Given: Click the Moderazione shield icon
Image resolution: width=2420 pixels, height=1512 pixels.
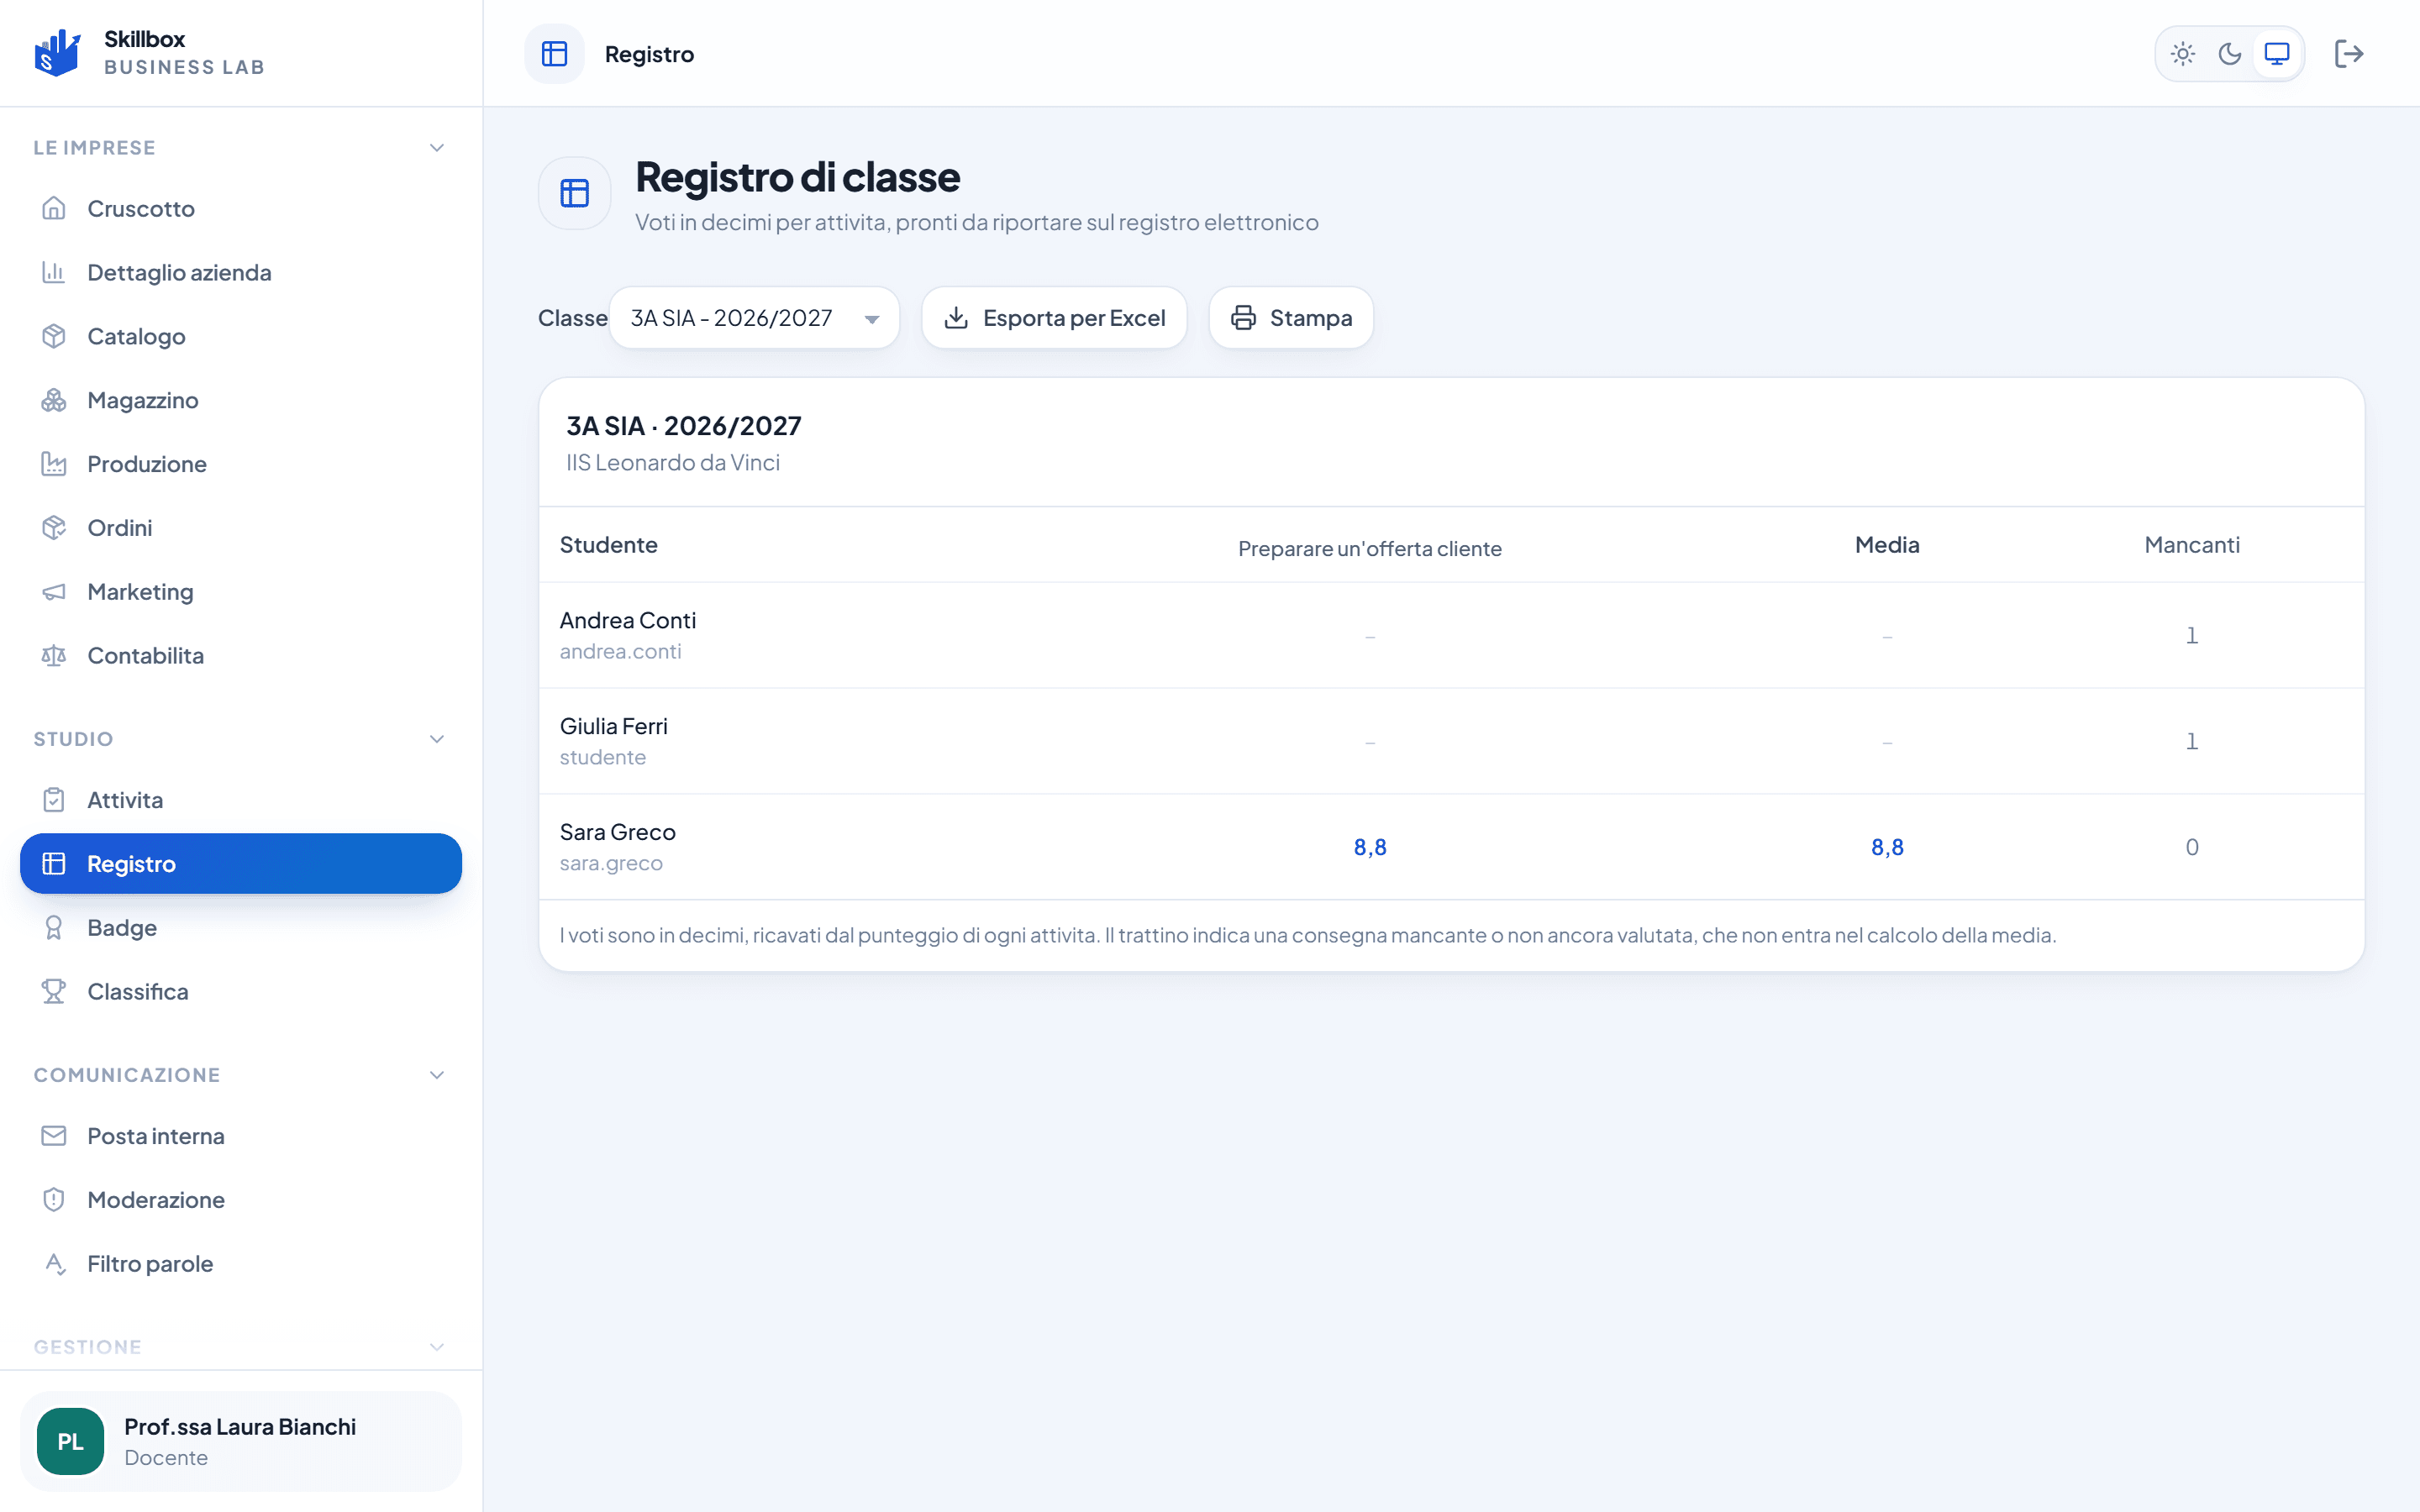Looking at the screenshot, I should [54, 1200].
